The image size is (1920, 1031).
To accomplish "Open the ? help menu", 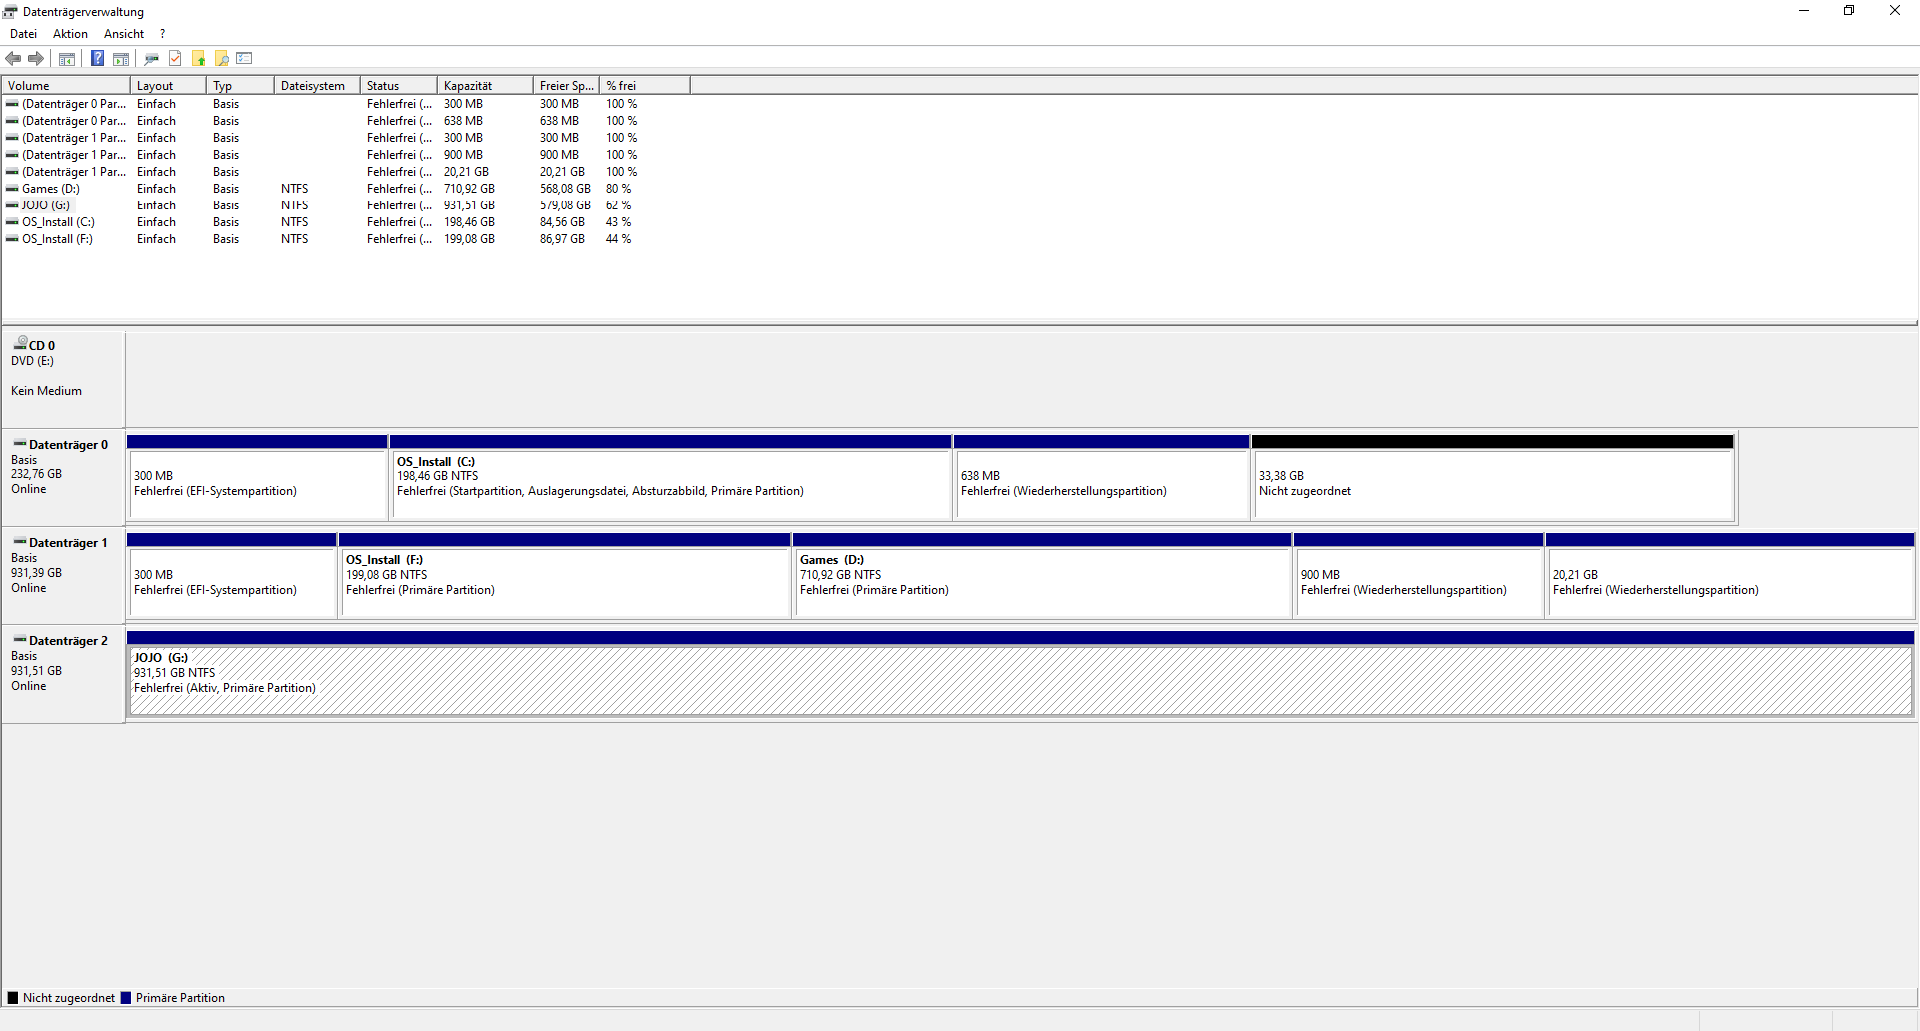I will pyautogui.click(x=162, y=34).
